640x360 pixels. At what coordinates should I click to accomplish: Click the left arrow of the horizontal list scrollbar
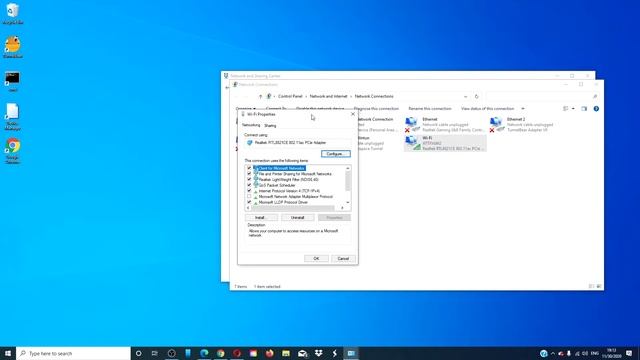248,208
